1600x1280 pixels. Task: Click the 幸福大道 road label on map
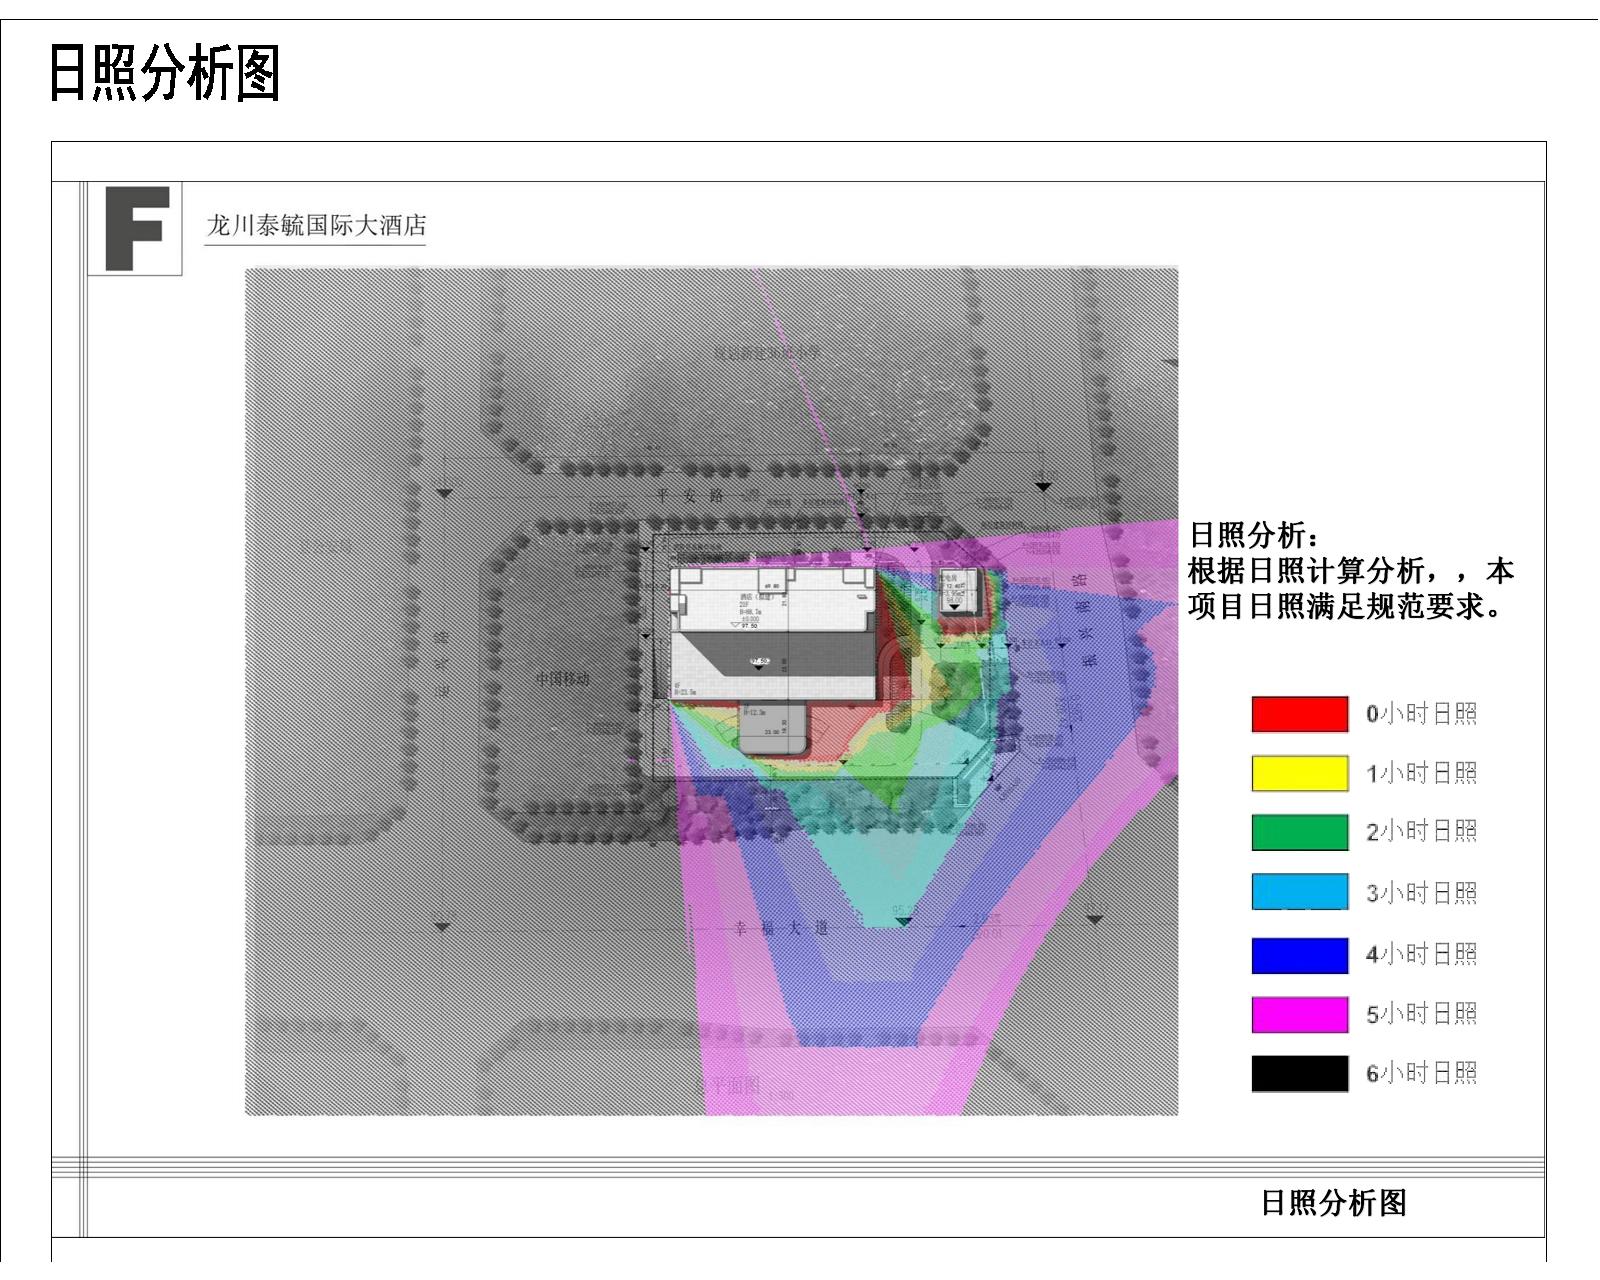tap(778, 927)
